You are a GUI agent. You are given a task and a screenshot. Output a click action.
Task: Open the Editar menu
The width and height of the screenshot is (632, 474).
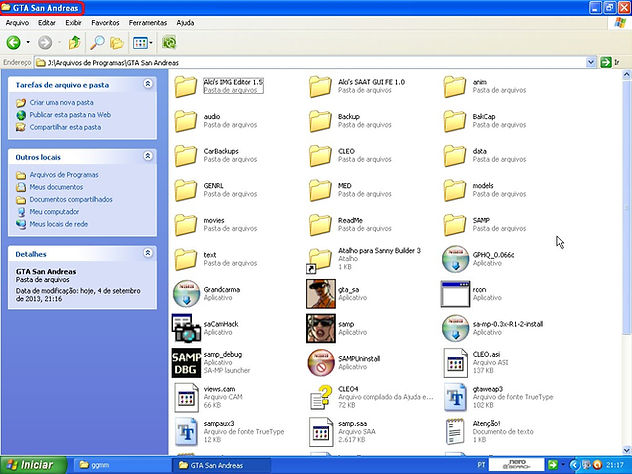point(47,23)
